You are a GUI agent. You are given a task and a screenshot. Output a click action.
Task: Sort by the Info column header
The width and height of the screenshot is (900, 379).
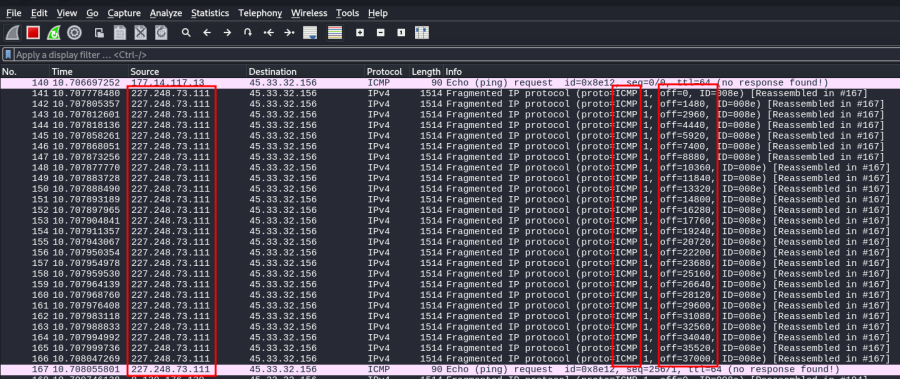(x=672, y=72)
